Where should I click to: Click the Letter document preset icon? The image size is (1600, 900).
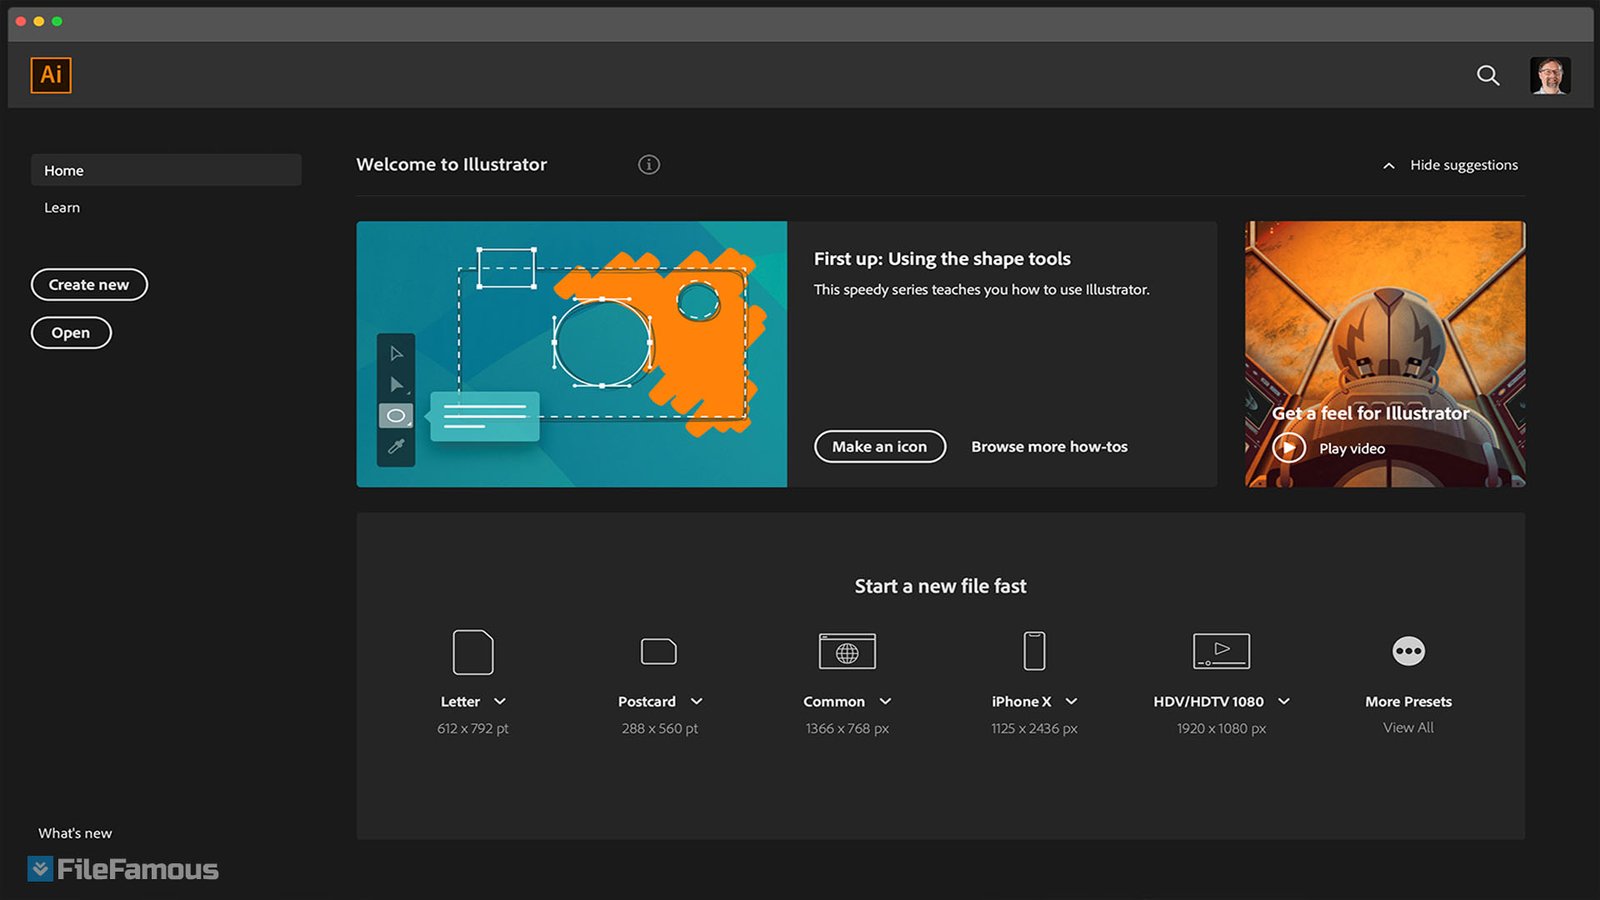tap(473, 652)
